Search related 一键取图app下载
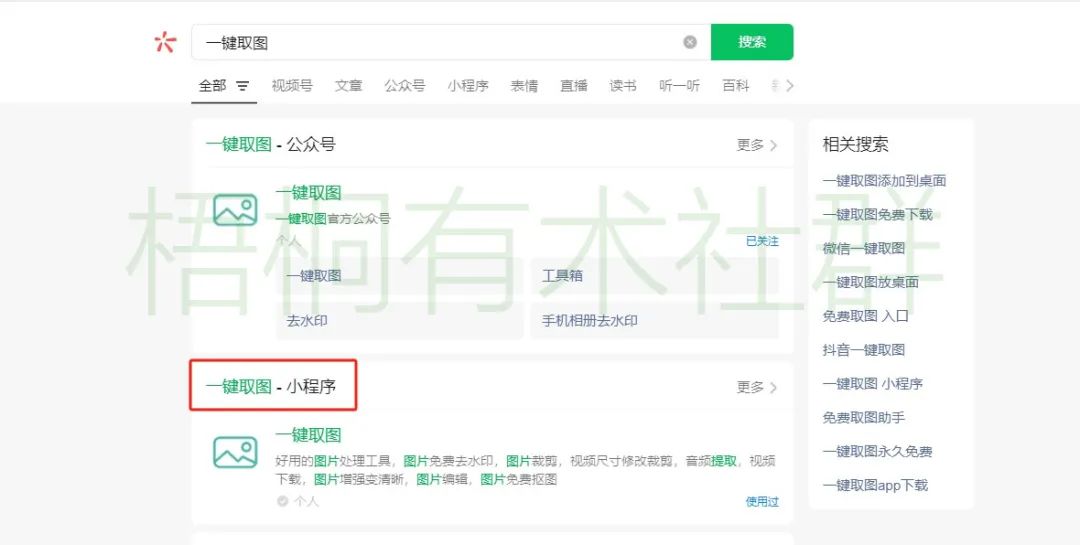 point(875,485)
